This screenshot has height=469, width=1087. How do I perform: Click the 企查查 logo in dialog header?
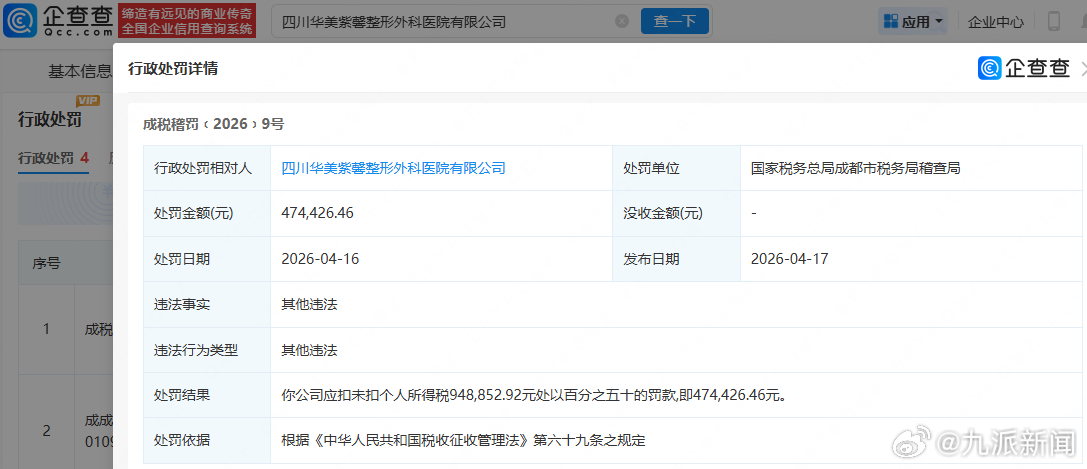(x=1024, y=68)
